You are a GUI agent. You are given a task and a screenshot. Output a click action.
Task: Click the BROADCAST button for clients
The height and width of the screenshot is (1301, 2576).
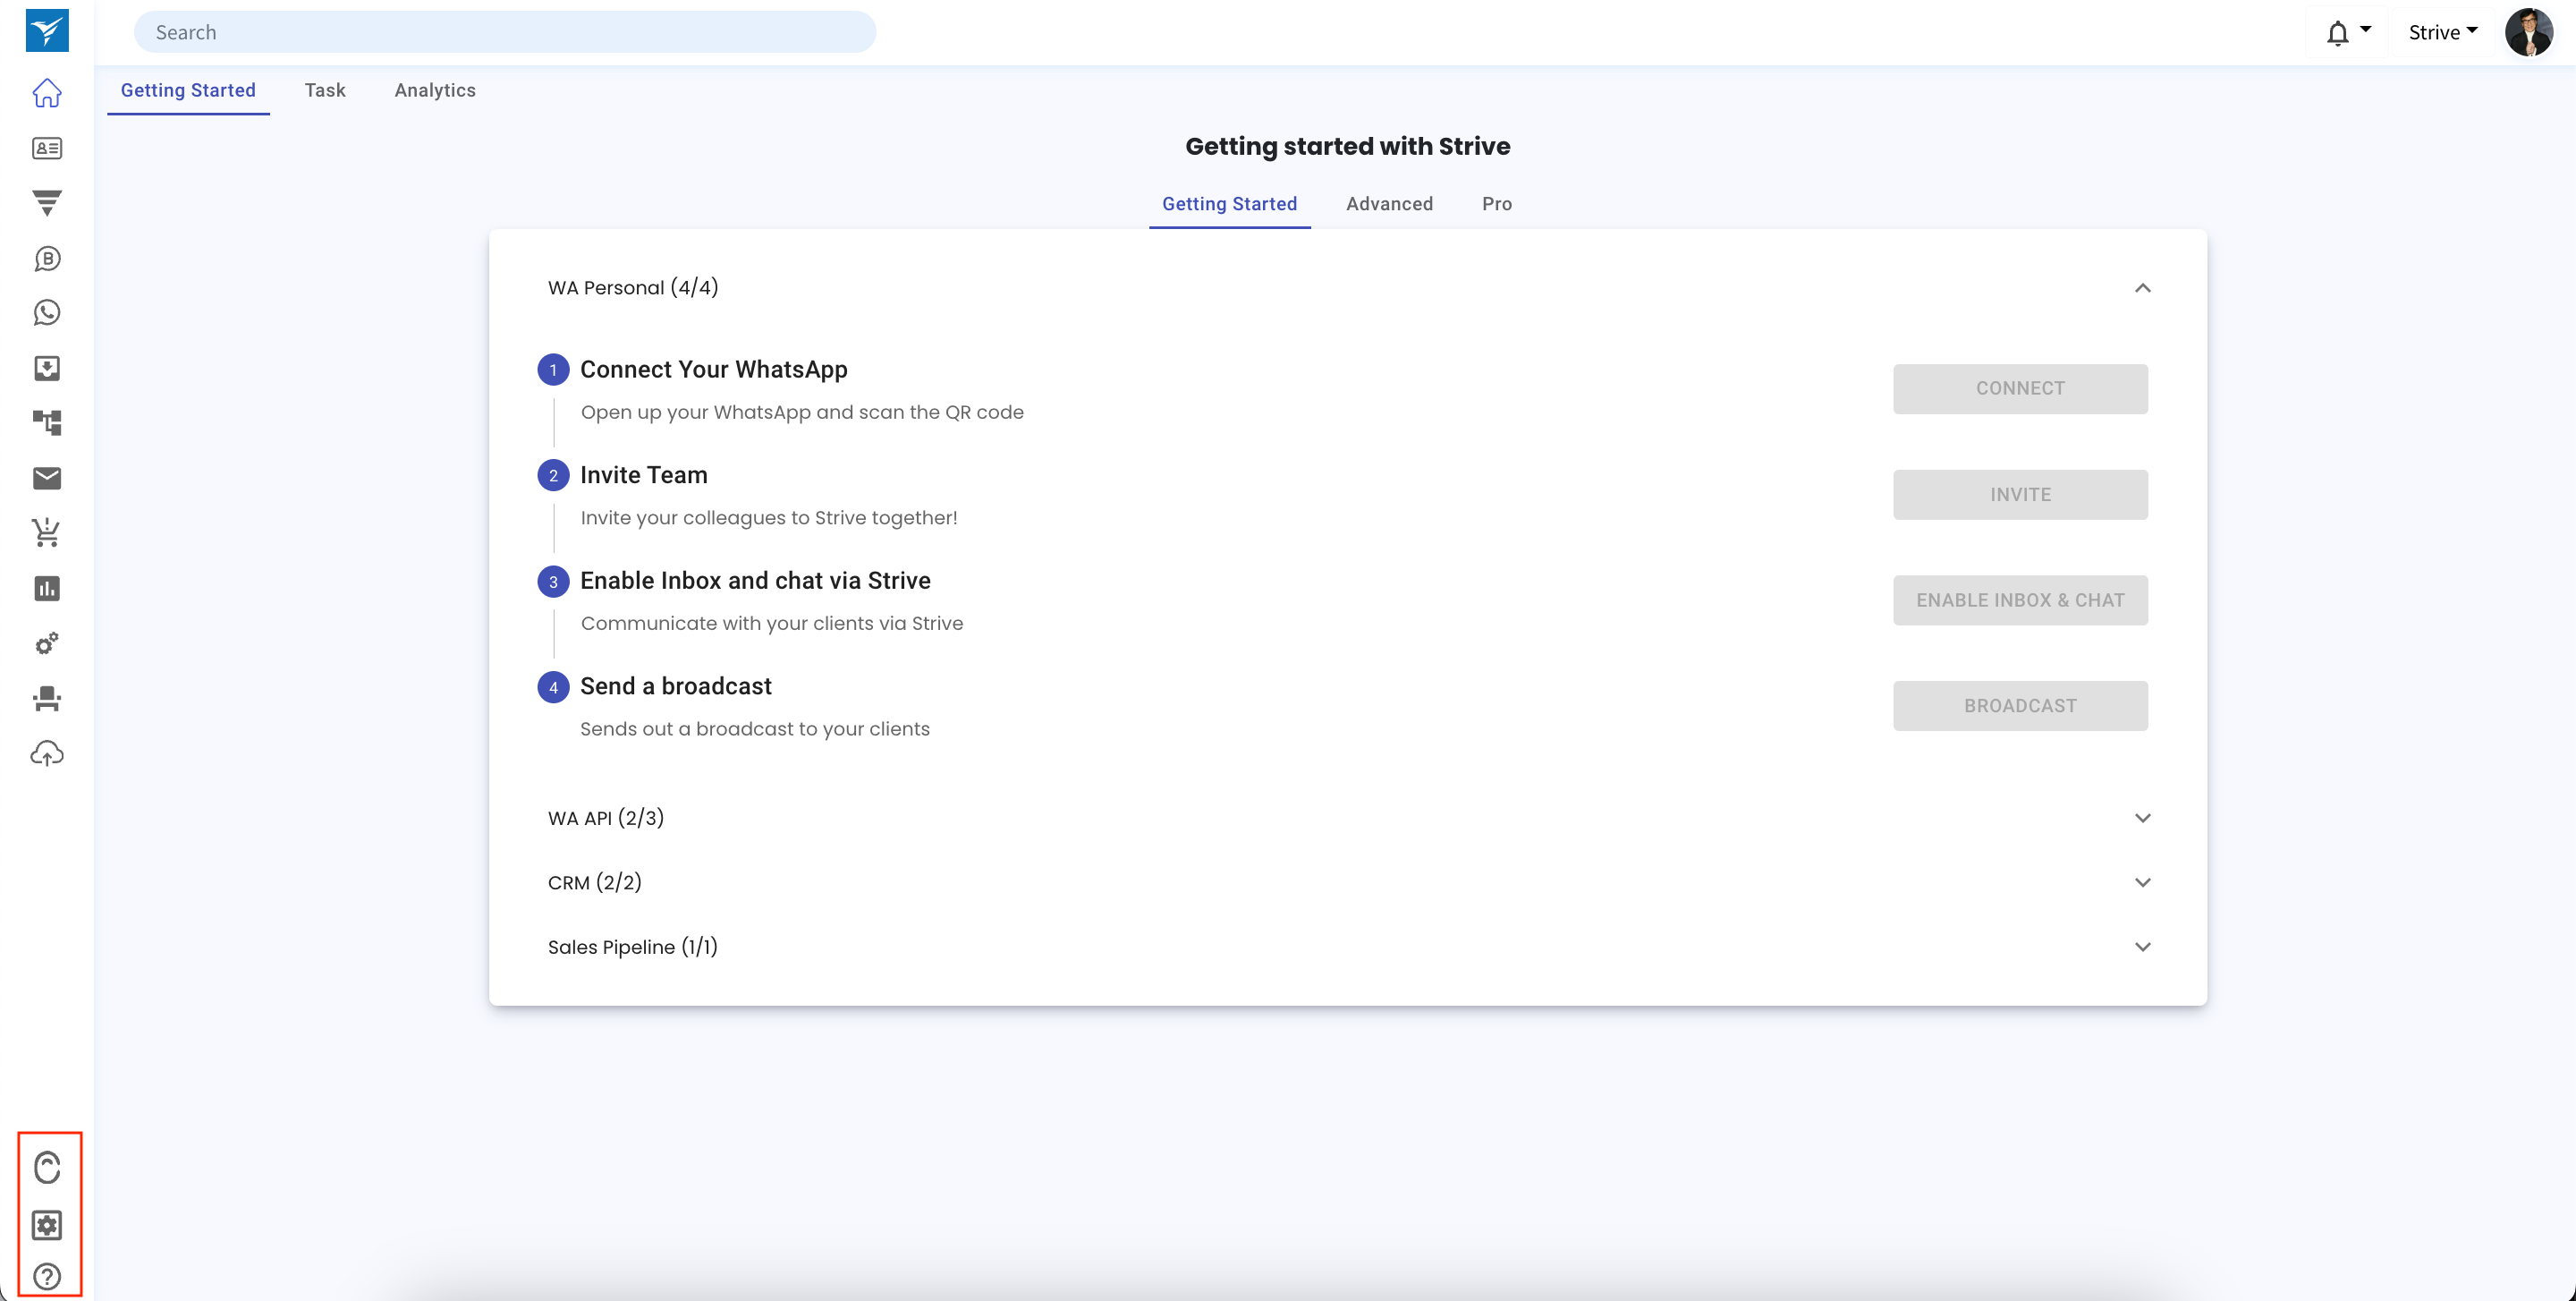[x=2019, y=705]
